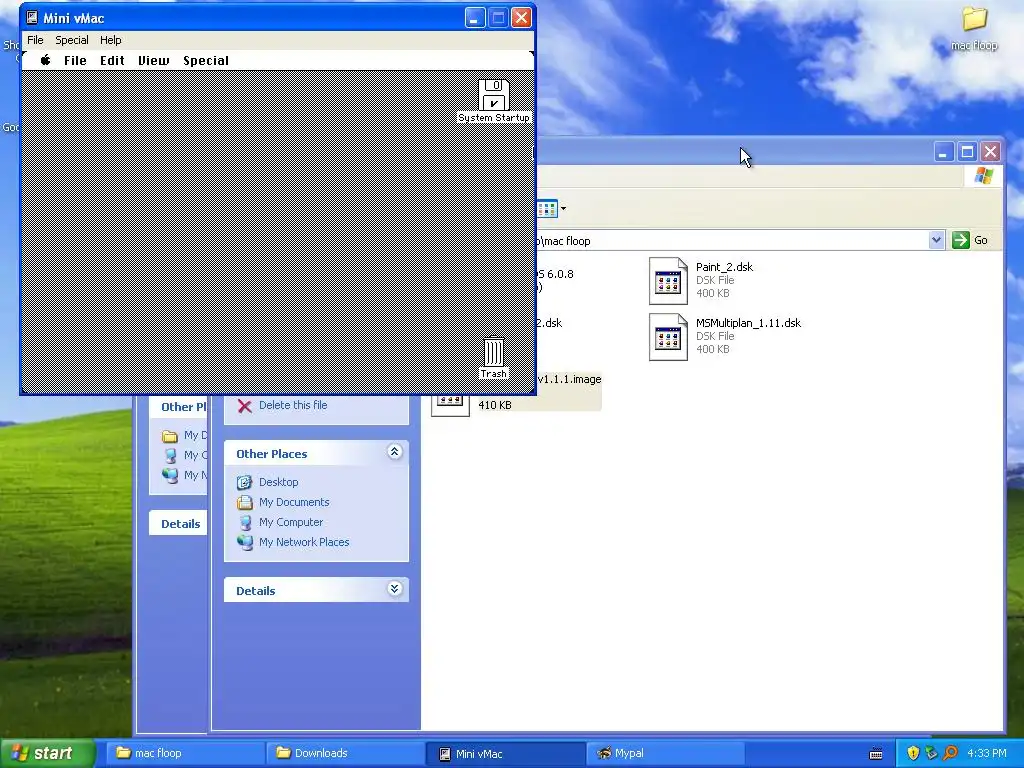Viewport: 1024px width, 768px height.
Task: Maximize the mac floop Explorer window
Action: click(x=967, y=152)
